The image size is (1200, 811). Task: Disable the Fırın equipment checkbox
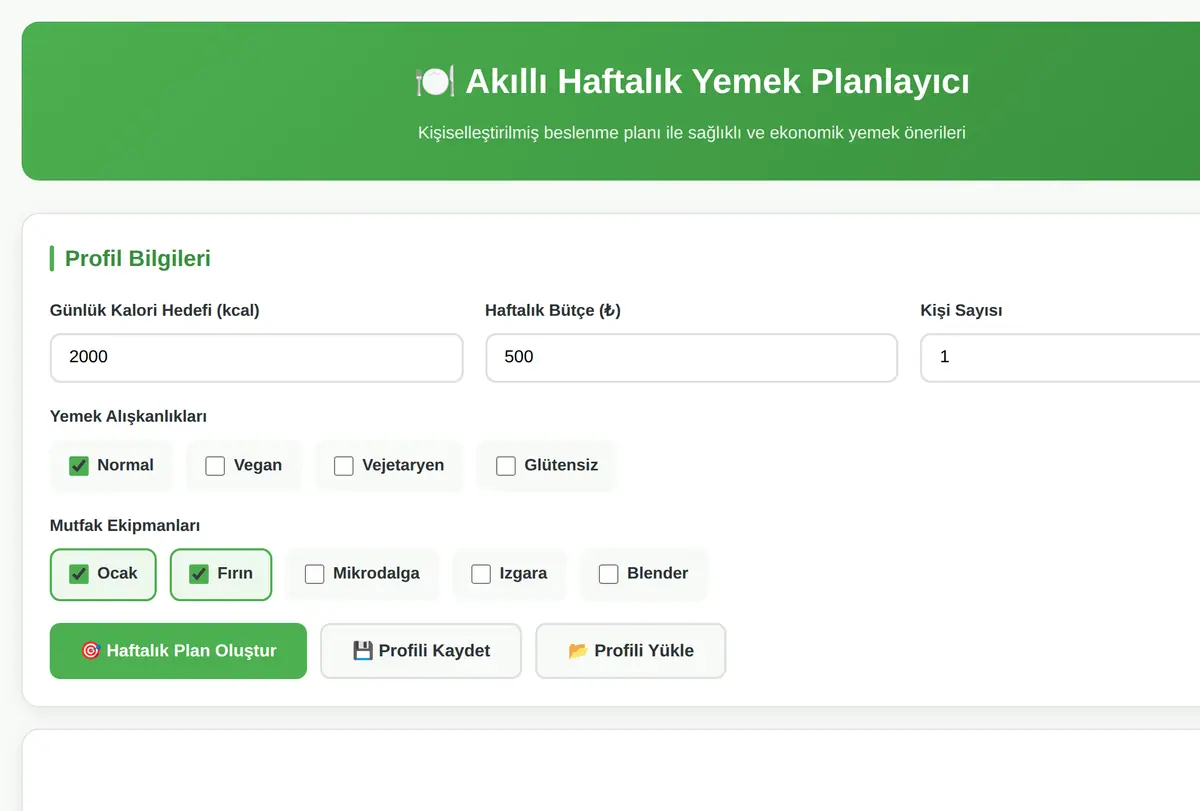tap(199, 574)
